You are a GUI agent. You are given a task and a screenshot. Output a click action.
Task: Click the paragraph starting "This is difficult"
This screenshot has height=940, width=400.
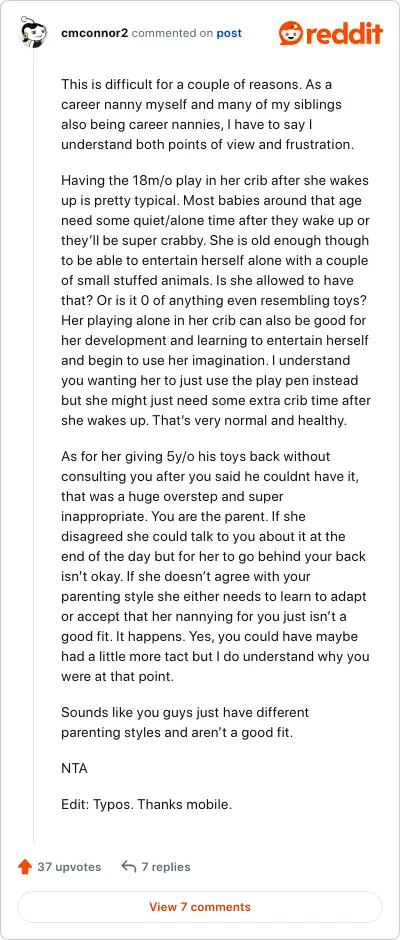(x=211, y=115)
